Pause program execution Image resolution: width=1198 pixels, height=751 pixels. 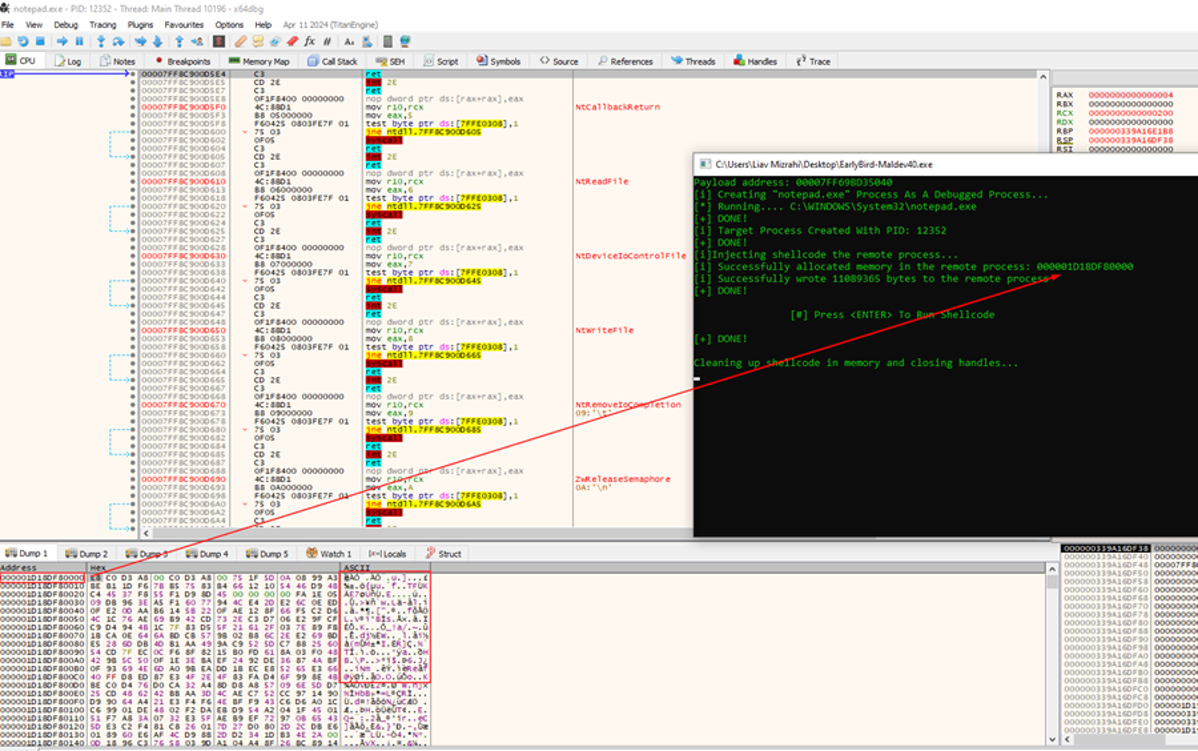click(x=78, y=41)
